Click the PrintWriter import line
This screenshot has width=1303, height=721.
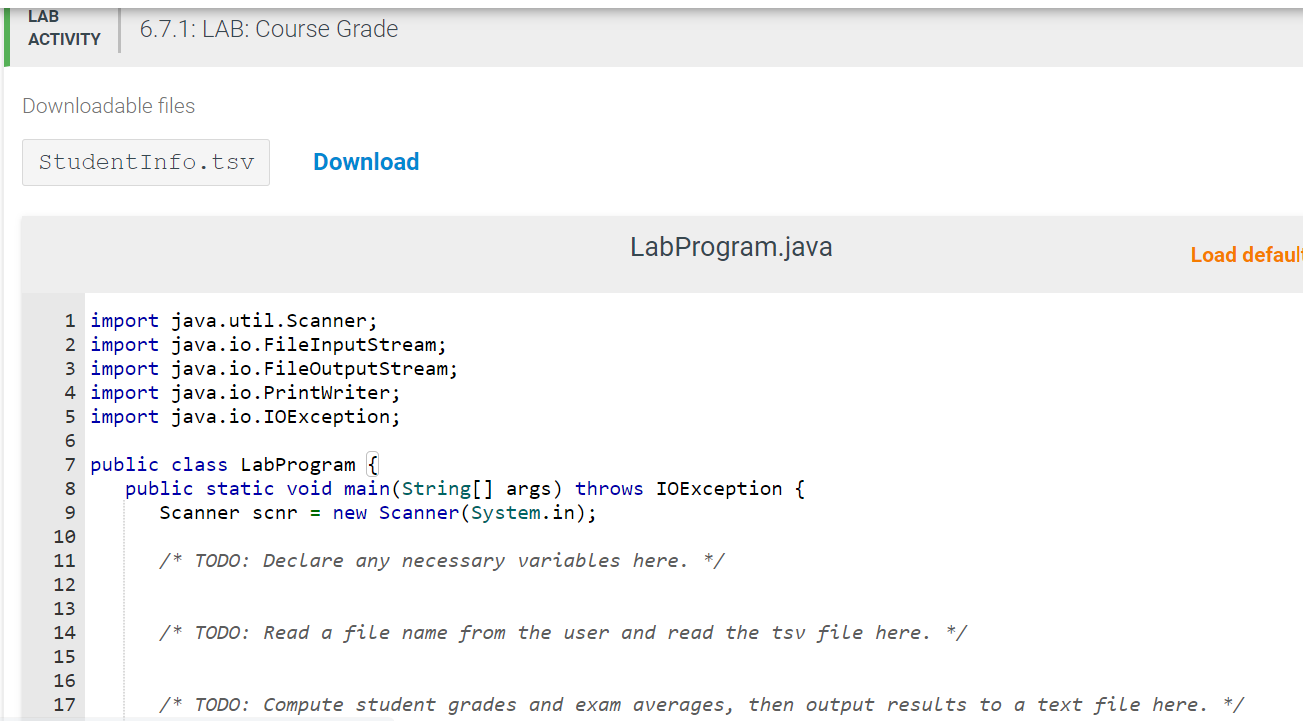point(243,392)
